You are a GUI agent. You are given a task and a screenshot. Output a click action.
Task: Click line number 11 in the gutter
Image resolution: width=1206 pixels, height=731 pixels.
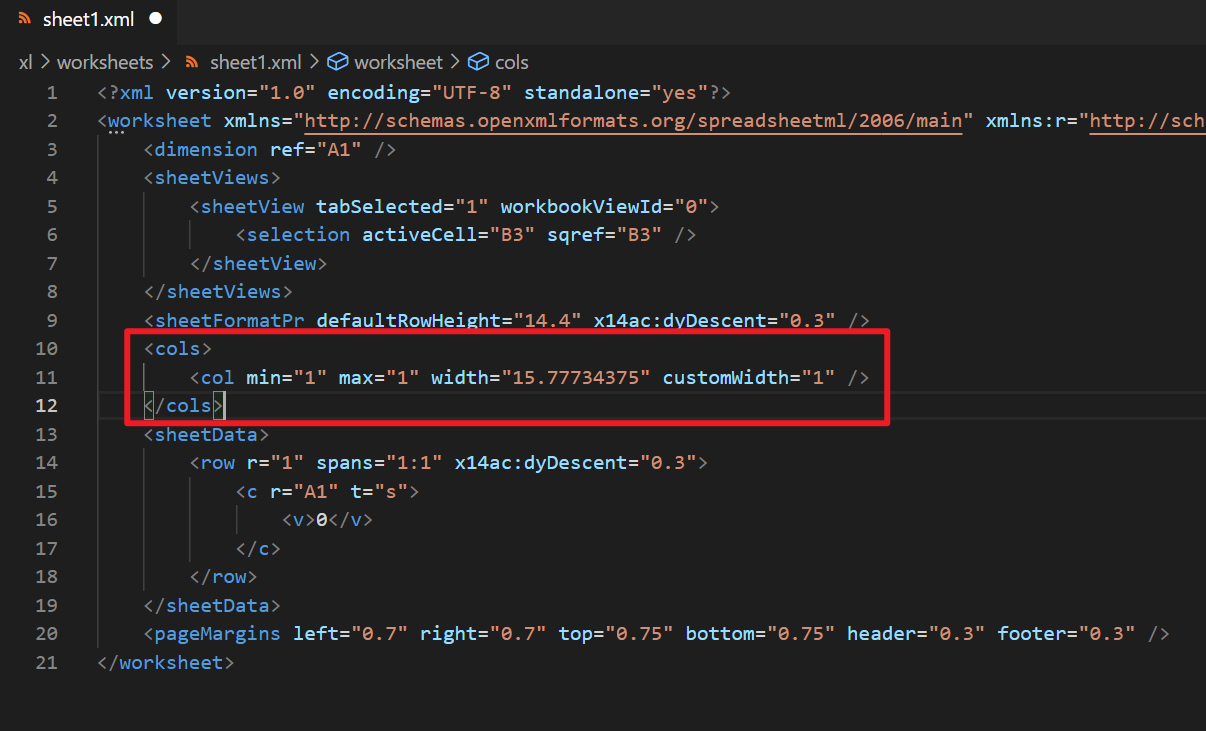(x=46, y=377)
